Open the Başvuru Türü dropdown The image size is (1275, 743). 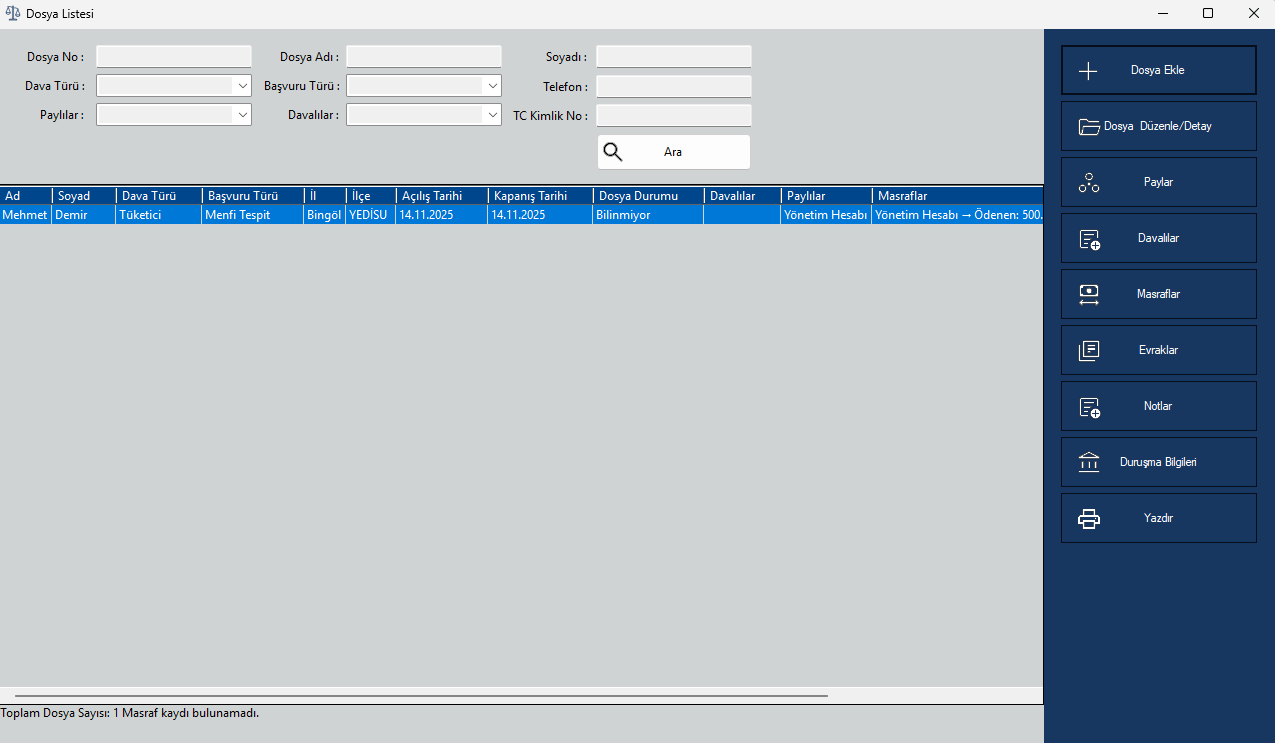[x=492, y=86]
